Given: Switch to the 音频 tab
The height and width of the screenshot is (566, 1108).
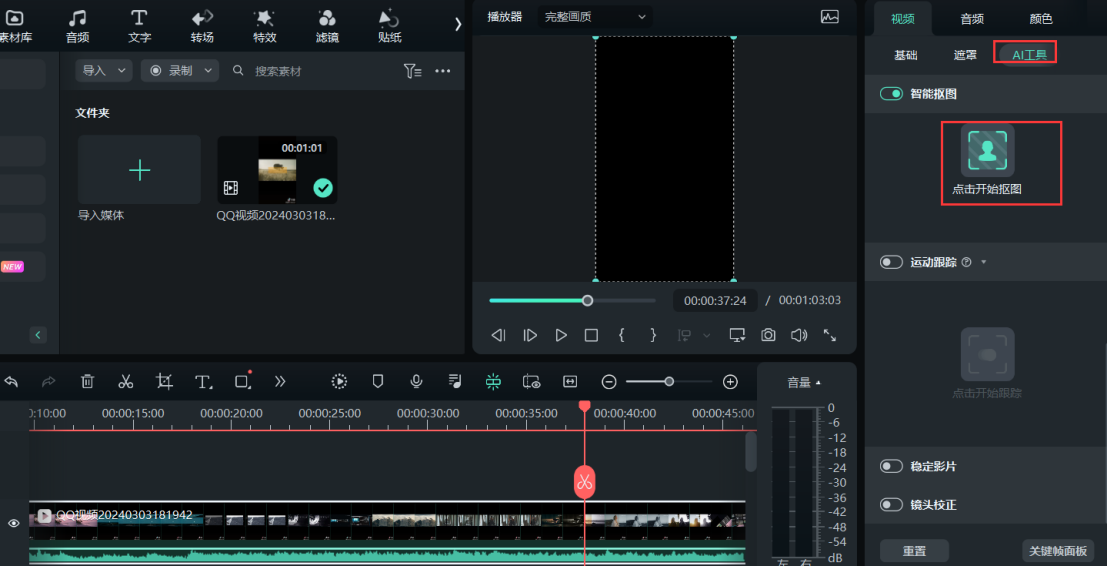Looking at the screenshot, I should (972, 18).
